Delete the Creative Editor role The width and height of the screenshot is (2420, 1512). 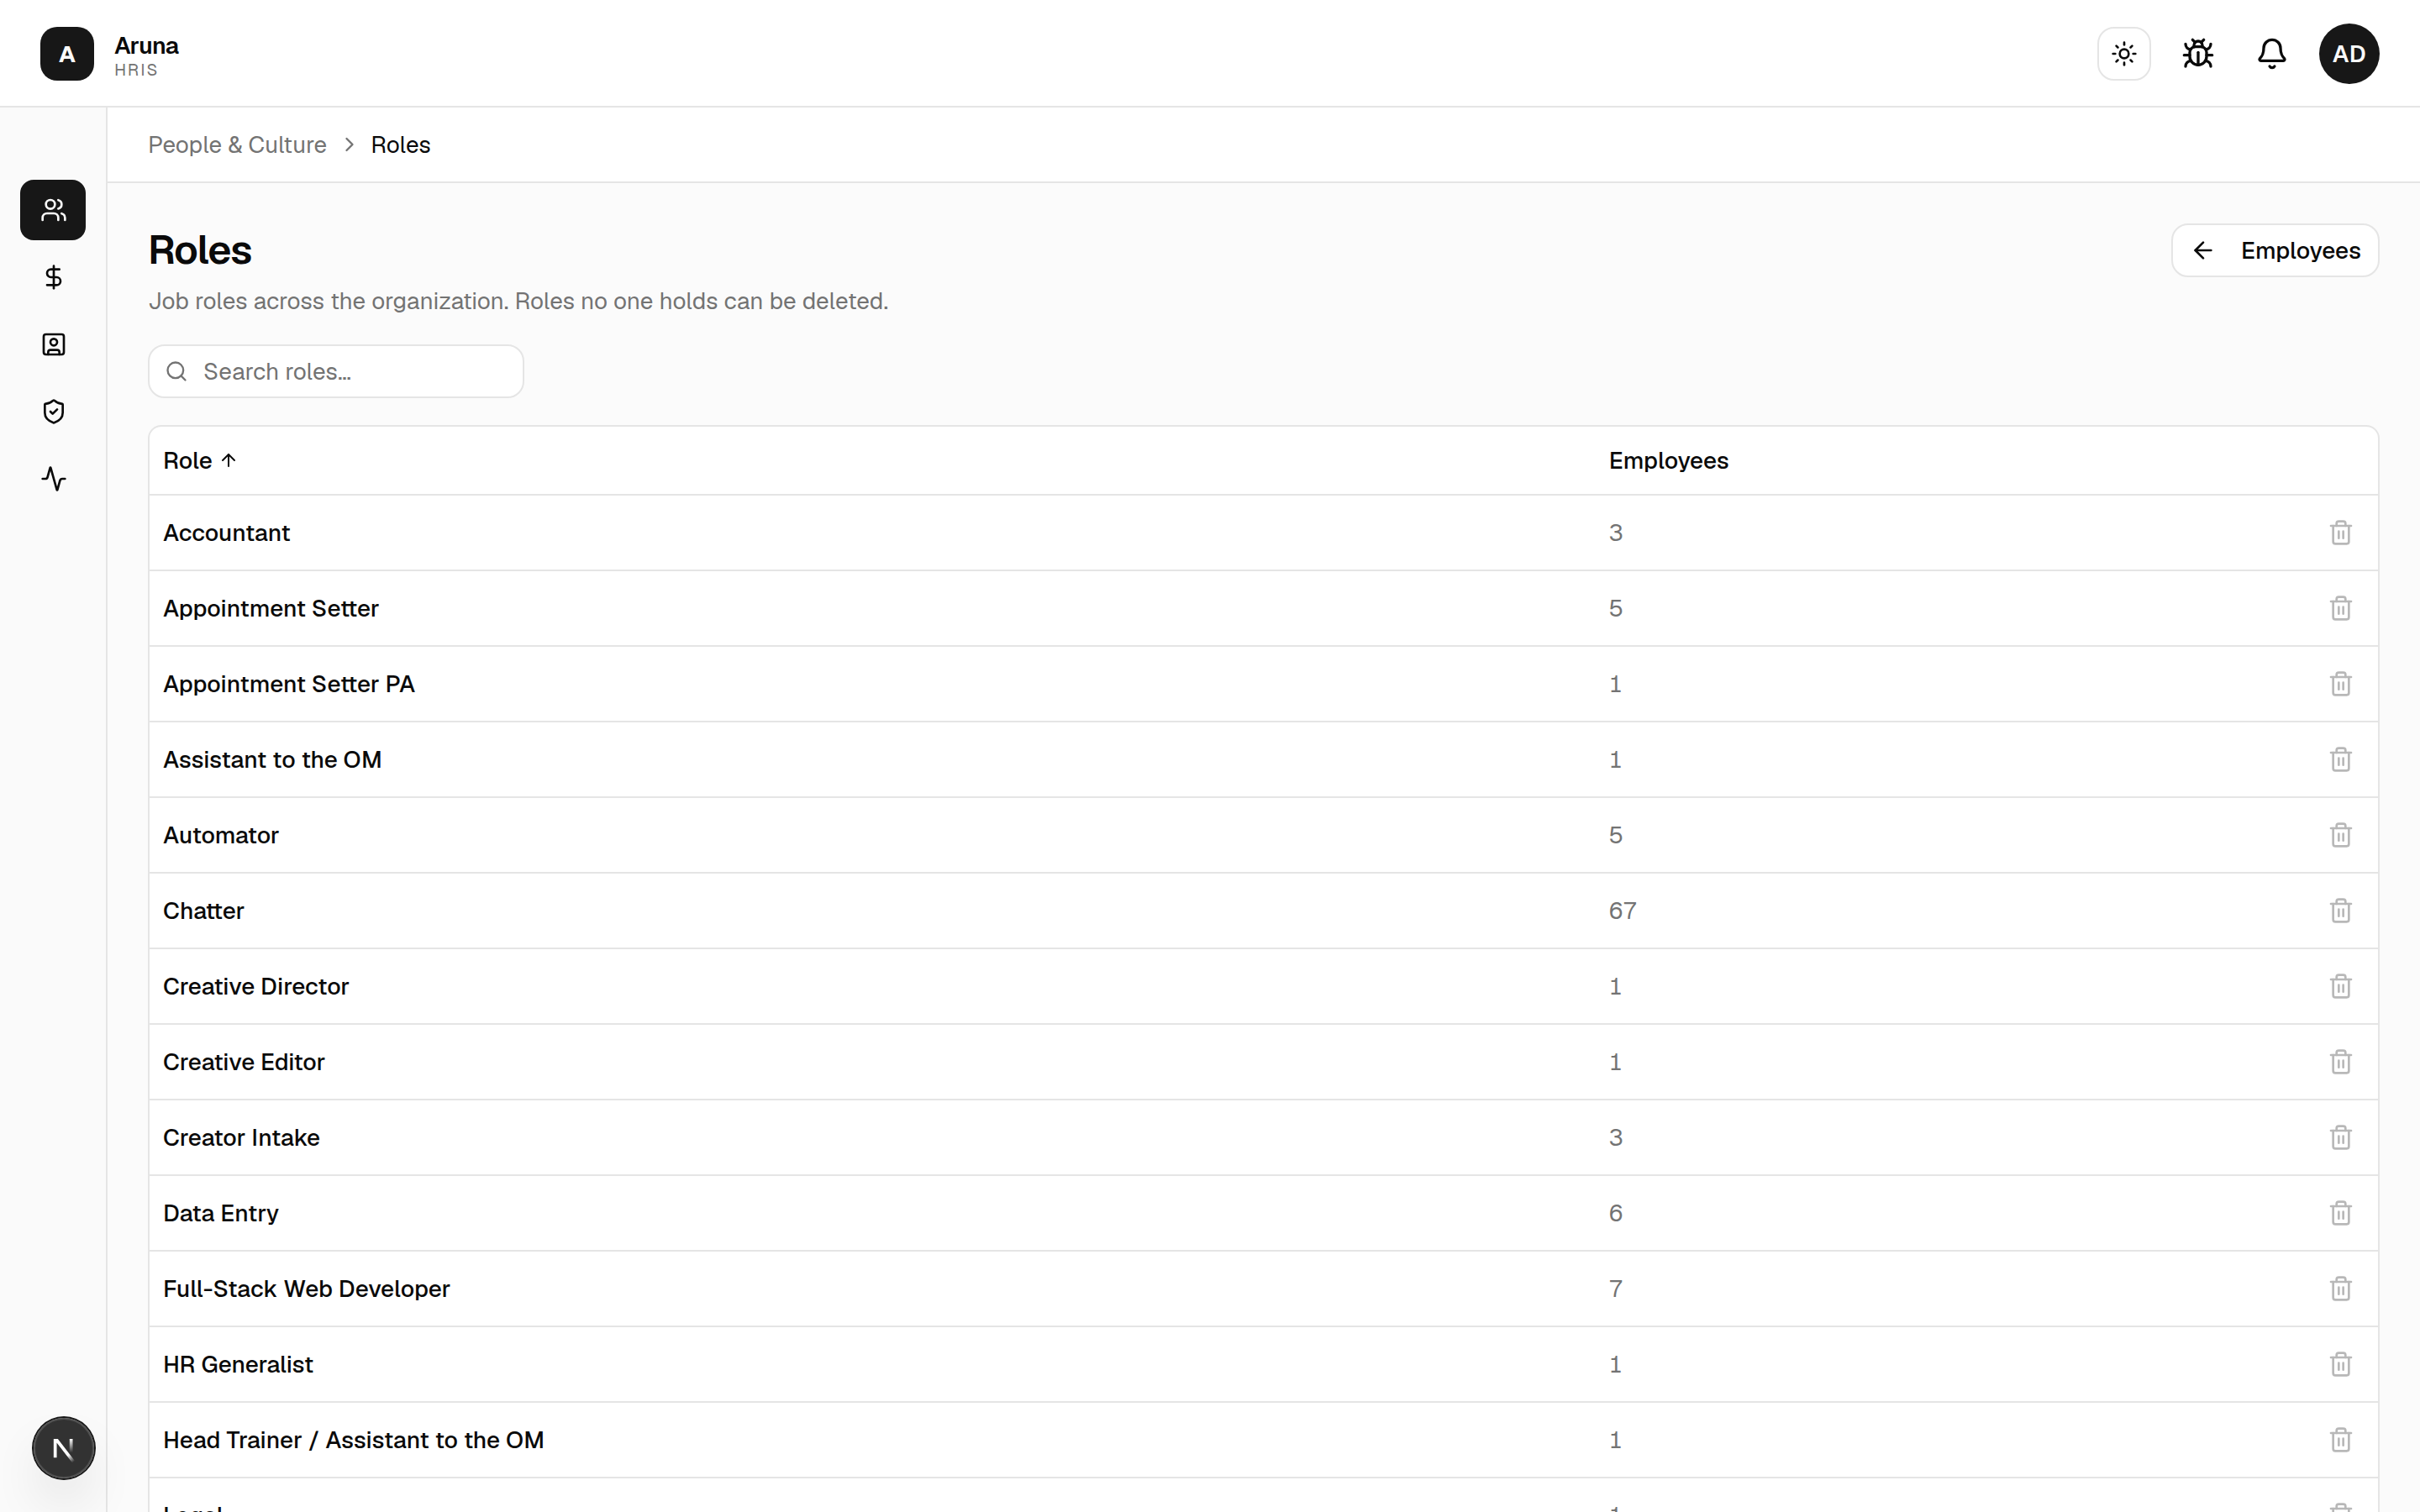click(2340, 1062)
